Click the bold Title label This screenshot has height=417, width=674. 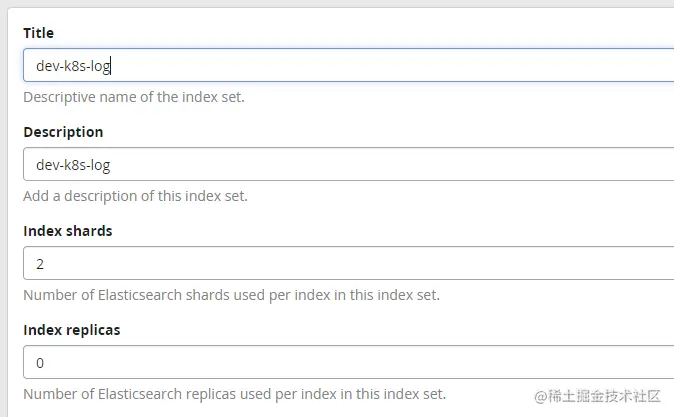coord(39,33)
